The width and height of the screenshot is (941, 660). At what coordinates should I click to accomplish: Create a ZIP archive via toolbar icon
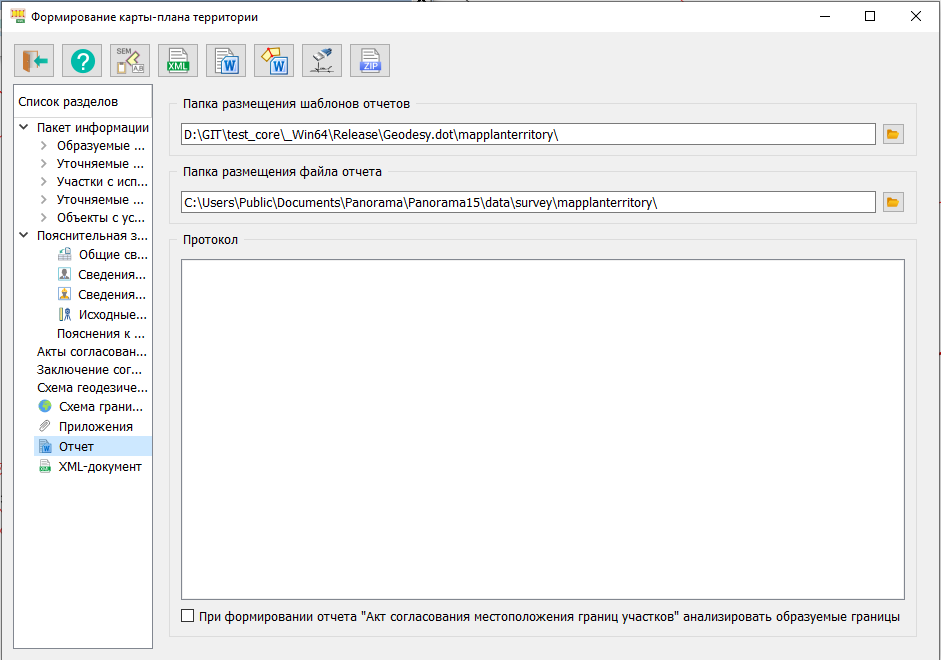[x=370, y=62]
